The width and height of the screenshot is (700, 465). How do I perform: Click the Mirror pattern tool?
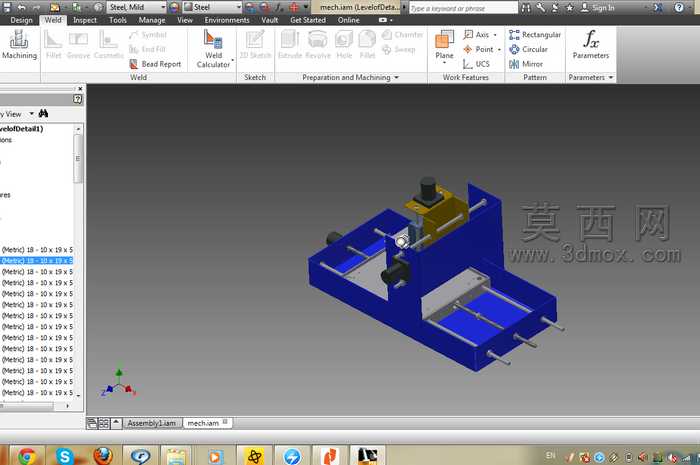(x=526, y=64)
